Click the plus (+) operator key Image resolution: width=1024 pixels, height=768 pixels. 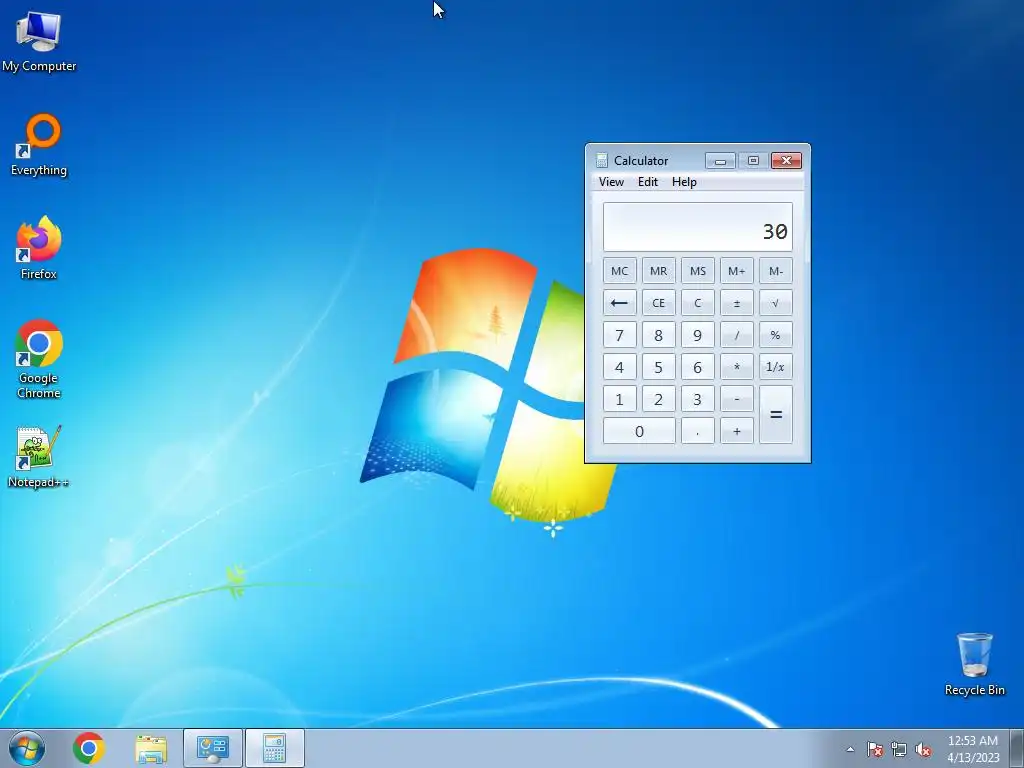(737, 431)
